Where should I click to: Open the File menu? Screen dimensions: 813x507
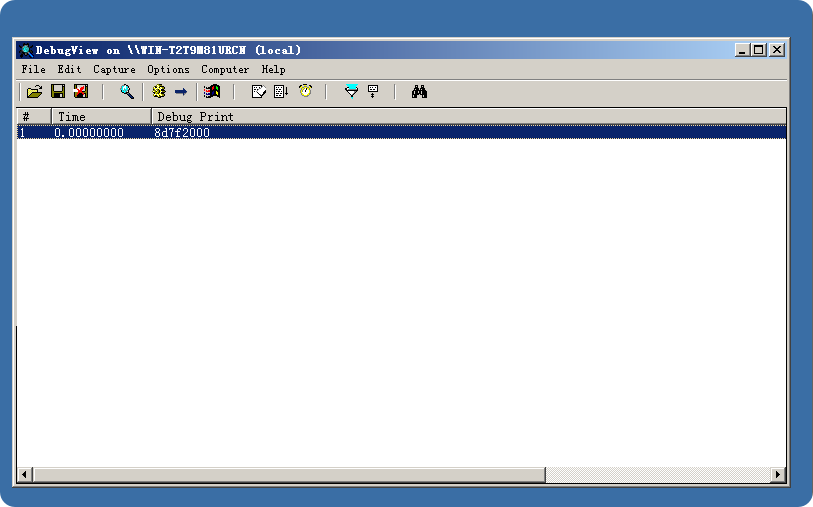click(x=33, y=69)
